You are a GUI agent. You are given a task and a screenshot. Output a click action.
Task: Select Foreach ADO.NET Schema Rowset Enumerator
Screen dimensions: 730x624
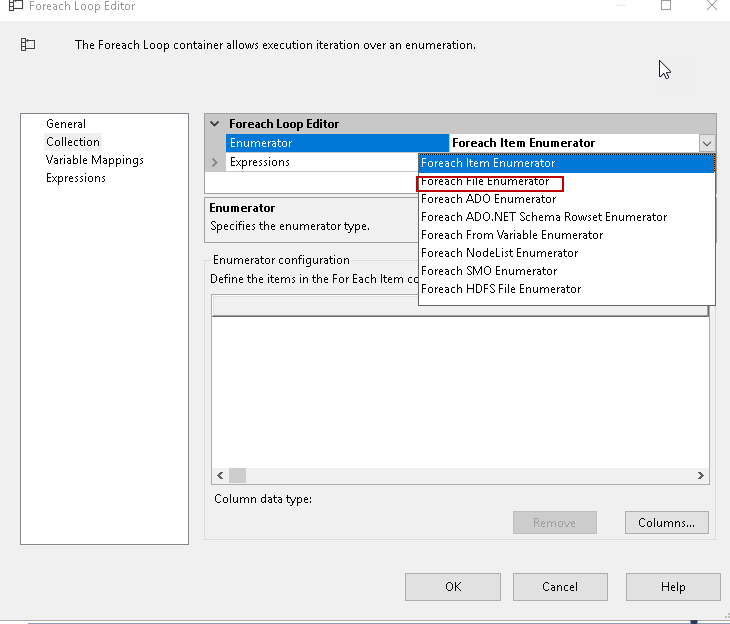544,217
